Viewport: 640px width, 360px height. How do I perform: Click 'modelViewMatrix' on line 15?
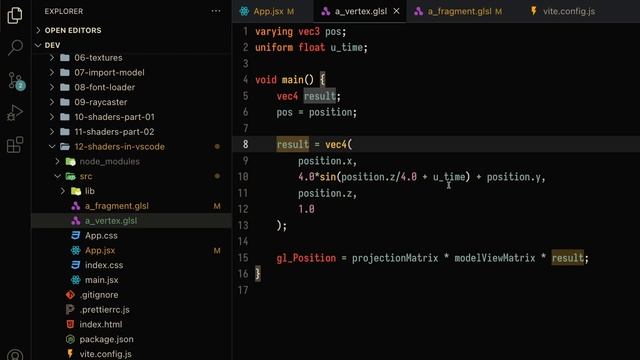[495, 258]
